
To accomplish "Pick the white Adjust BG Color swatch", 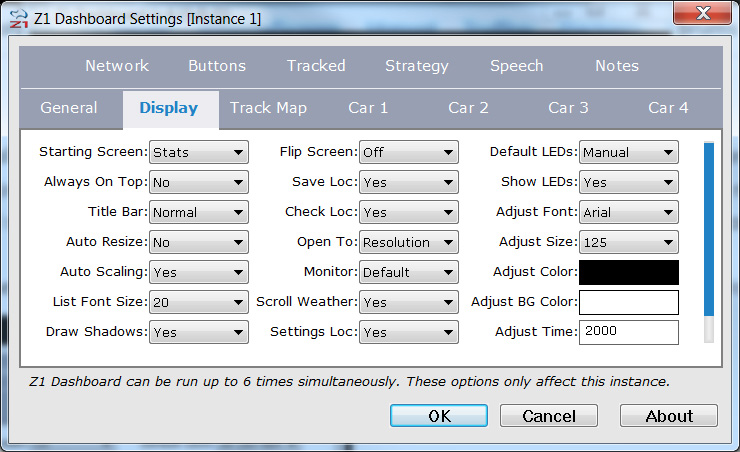I will click(x=629, y=302).
